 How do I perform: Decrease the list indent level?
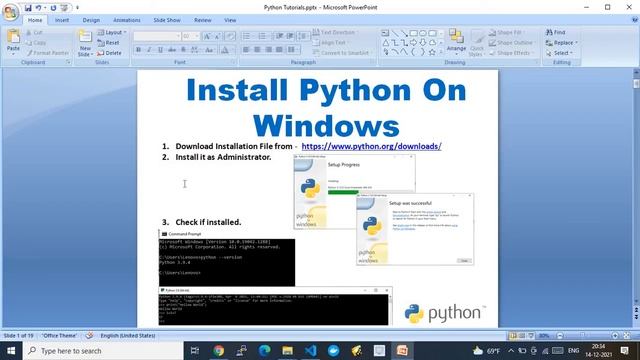[x=280, y=36]
